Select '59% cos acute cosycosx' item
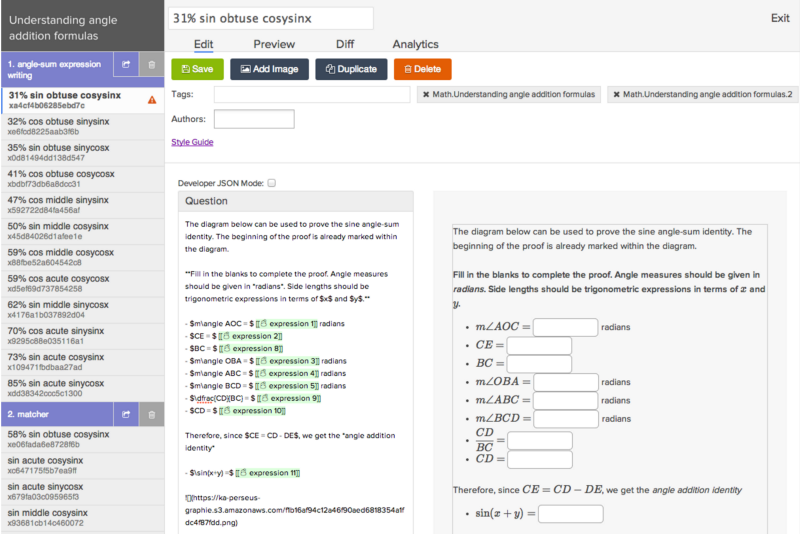 83,284
